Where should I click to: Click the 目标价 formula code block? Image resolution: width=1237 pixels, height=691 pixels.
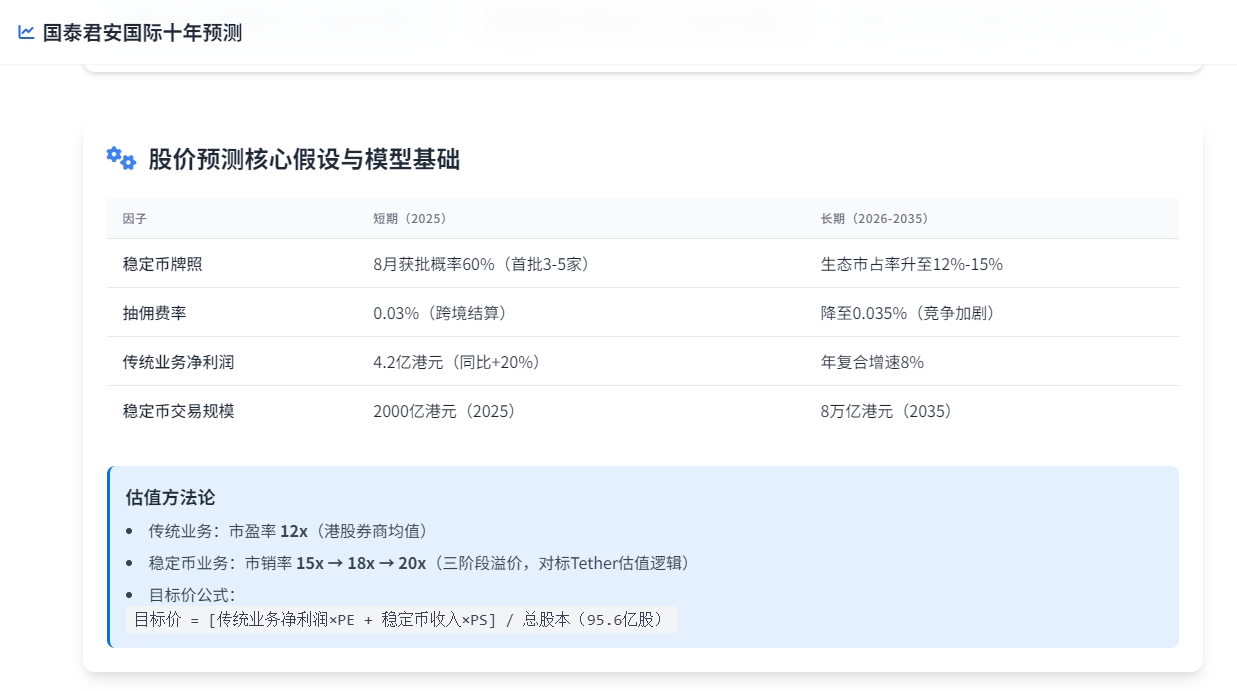[402, 619]
